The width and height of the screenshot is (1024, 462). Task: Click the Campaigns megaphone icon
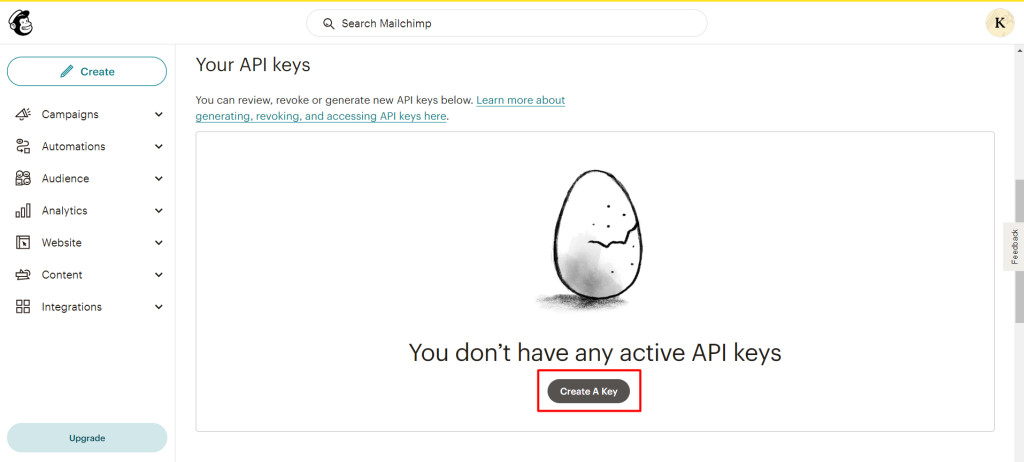23,115
